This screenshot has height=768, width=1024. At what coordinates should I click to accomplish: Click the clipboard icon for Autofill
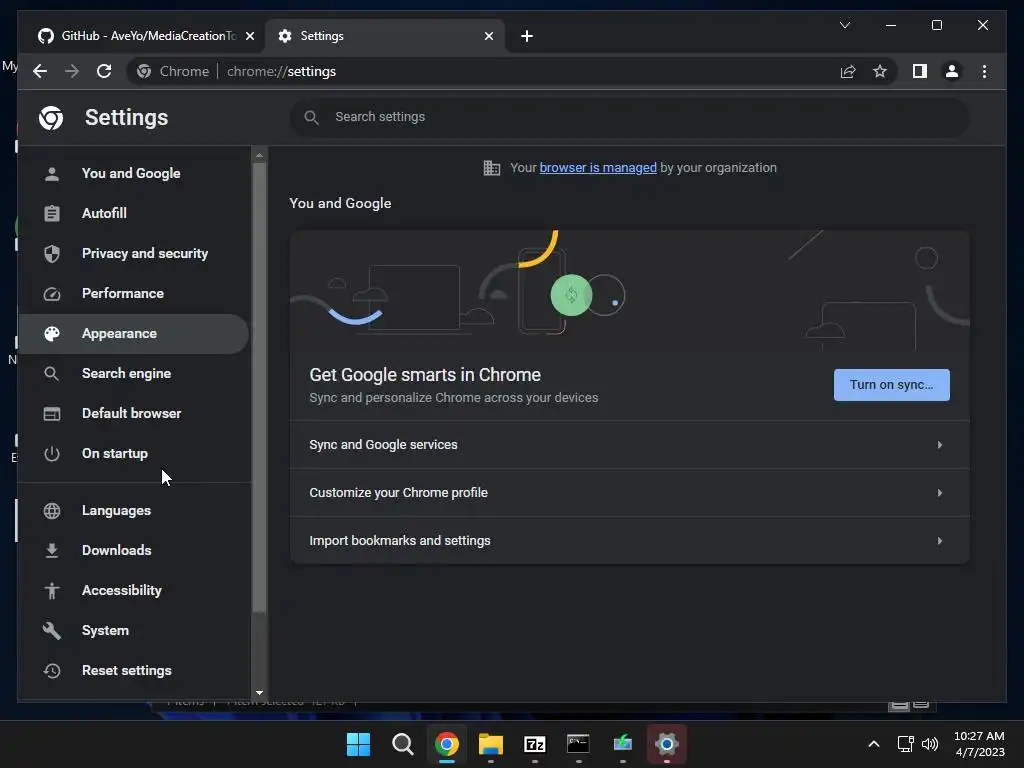(52, 214)
